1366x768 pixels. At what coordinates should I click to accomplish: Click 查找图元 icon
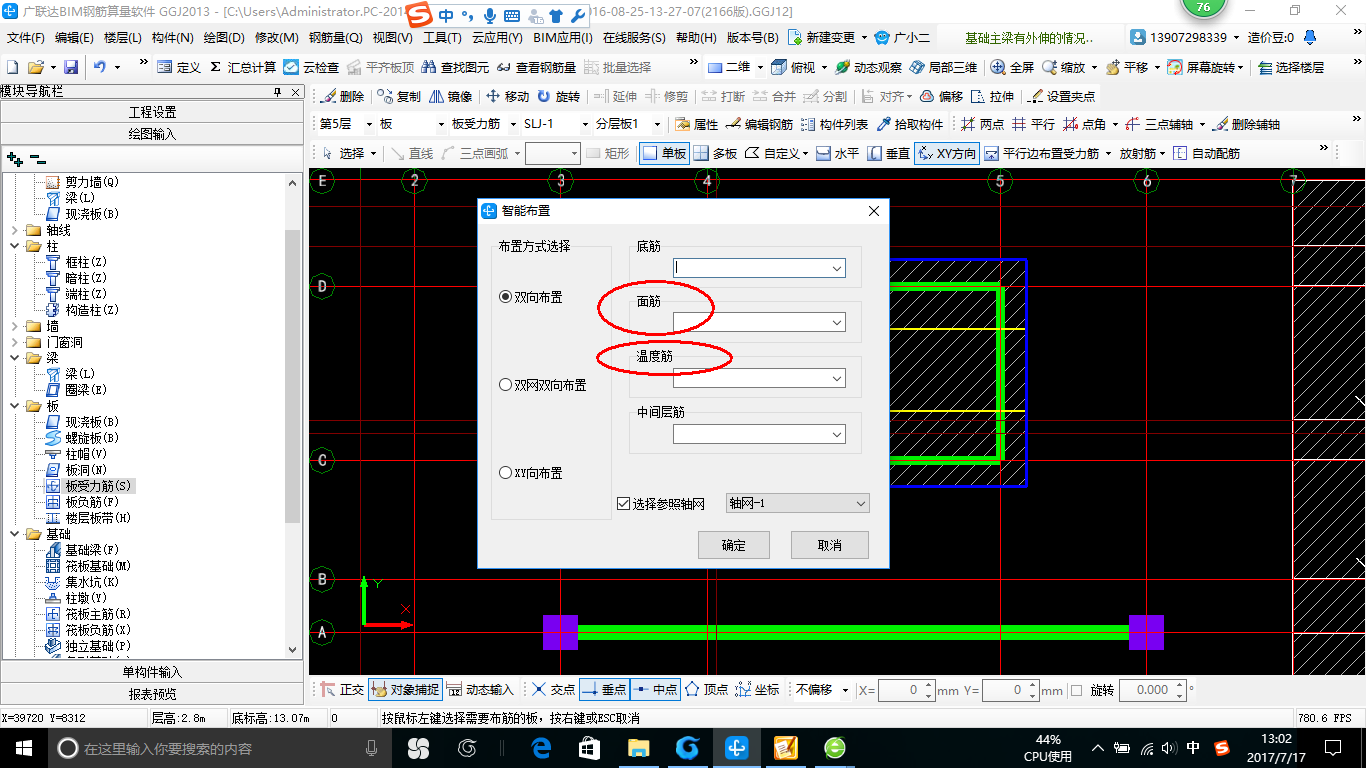coord(456,67)
